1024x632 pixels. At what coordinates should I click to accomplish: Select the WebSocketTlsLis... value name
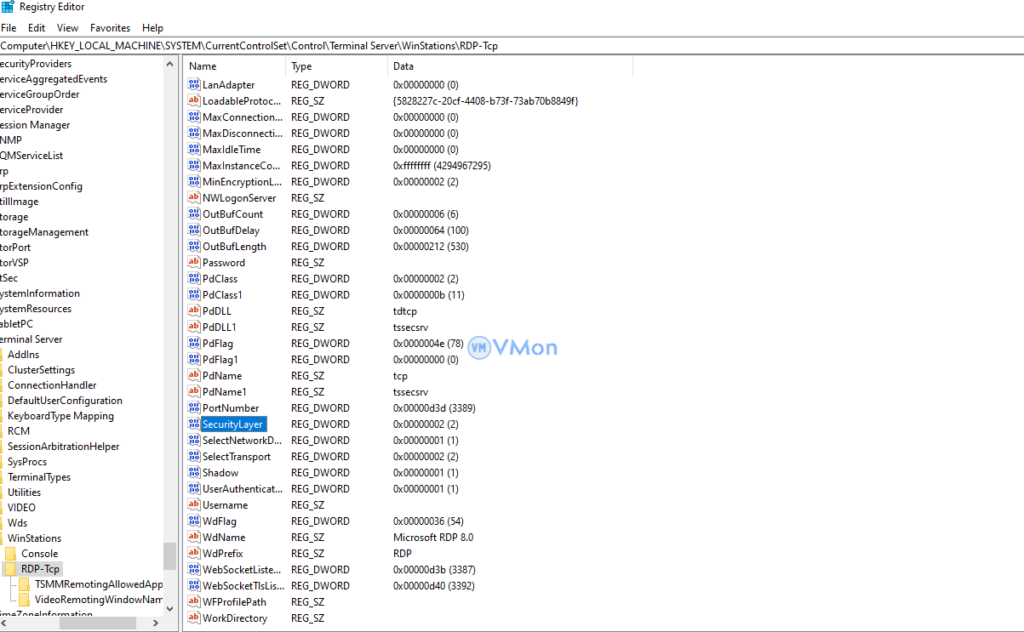coord(244,586)
